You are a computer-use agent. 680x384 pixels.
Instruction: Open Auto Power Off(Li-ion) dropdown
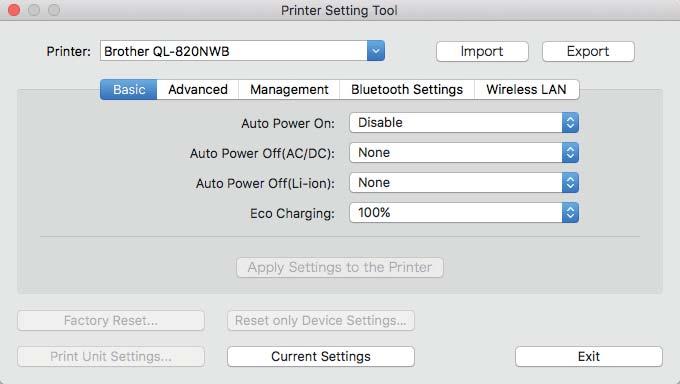coord(464,183)
